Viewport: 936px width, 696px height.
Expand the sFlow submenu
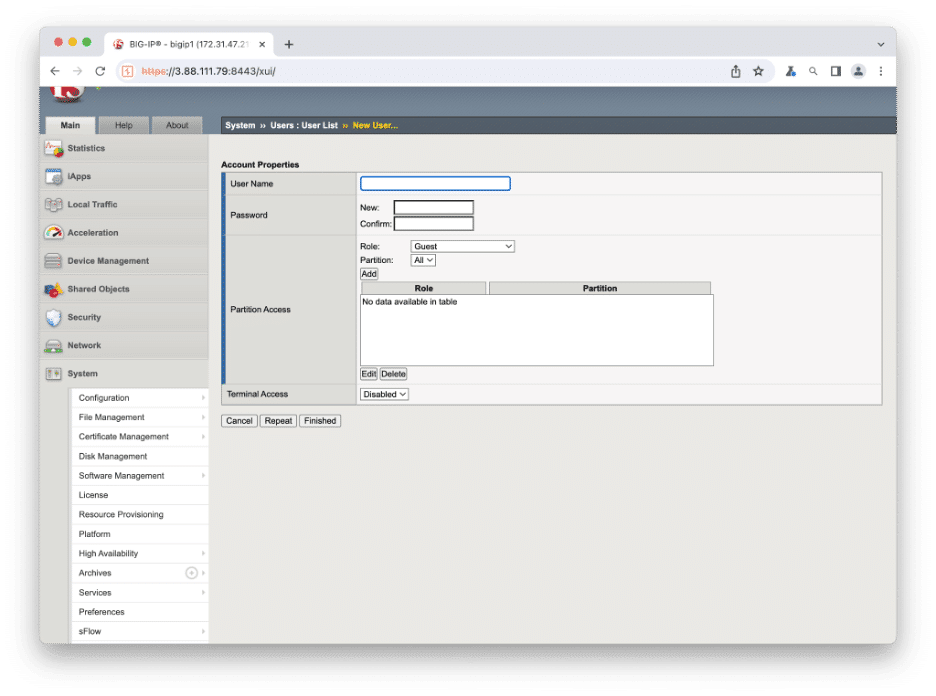pyautogui.click(x=203, y=632)
